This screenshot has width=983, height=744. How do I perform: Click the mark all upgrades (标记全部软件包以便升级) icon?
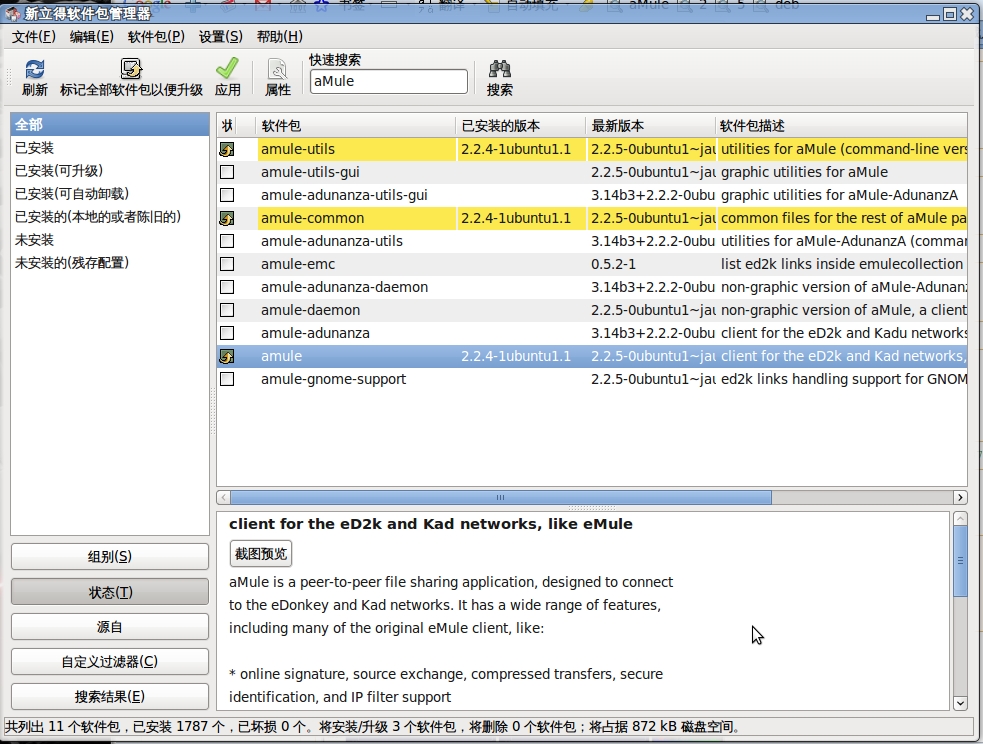(x=131, y=69)
